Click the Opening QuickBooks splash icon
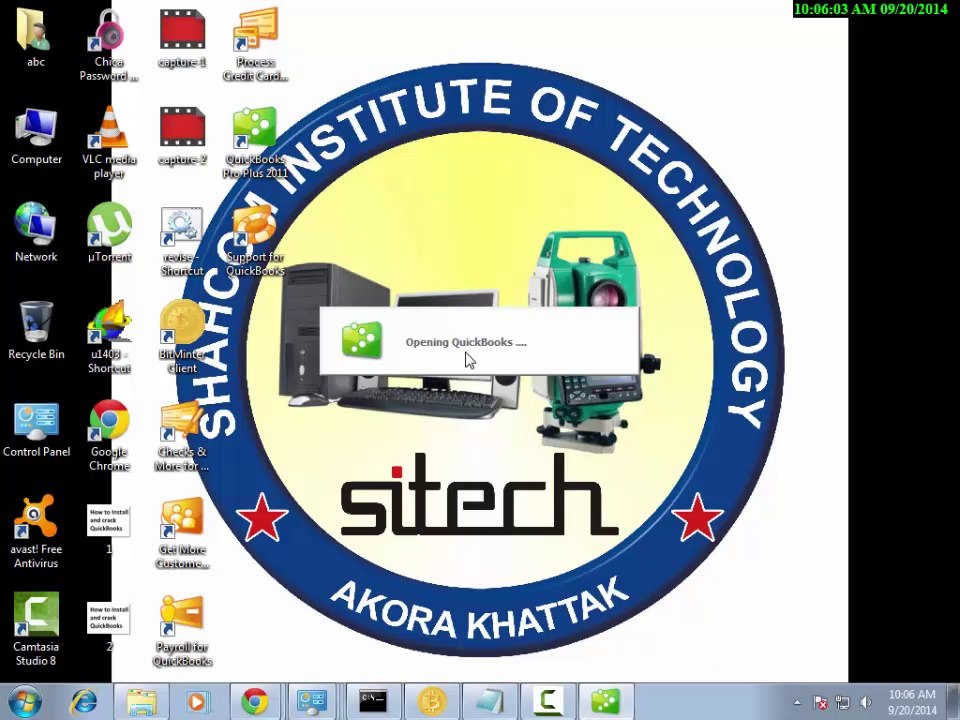Image resolution: width=960 pixels, height=720 pixels. [362, 340]
